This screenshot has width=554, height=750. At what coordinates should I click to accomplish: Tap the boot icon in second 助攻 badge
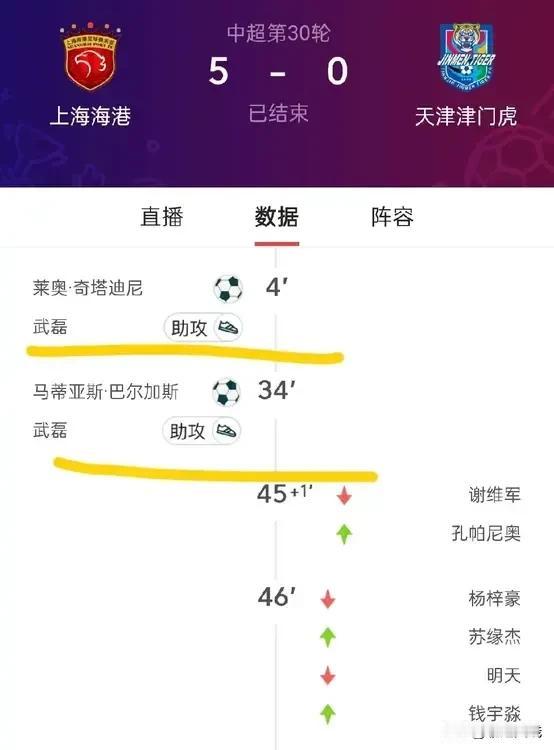pos(226,430)
